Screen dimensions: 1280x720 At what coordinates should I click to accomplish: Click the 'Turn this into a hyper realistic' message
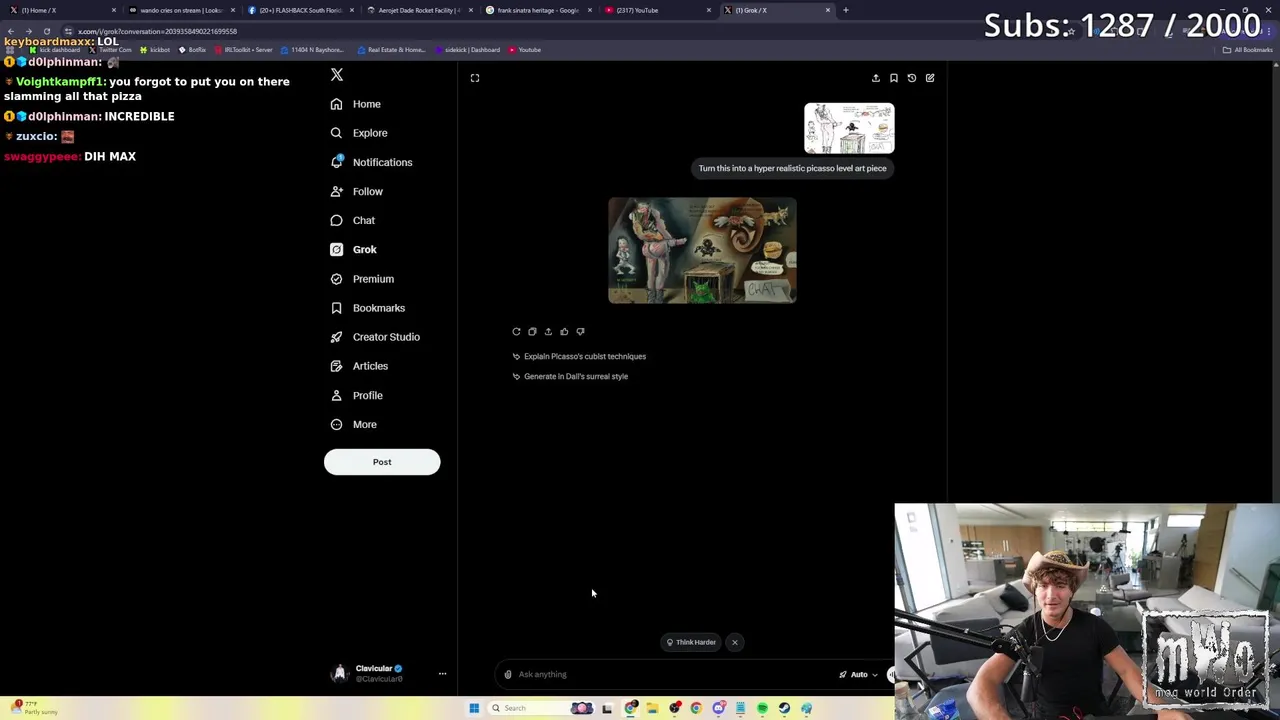pos(792,168)
